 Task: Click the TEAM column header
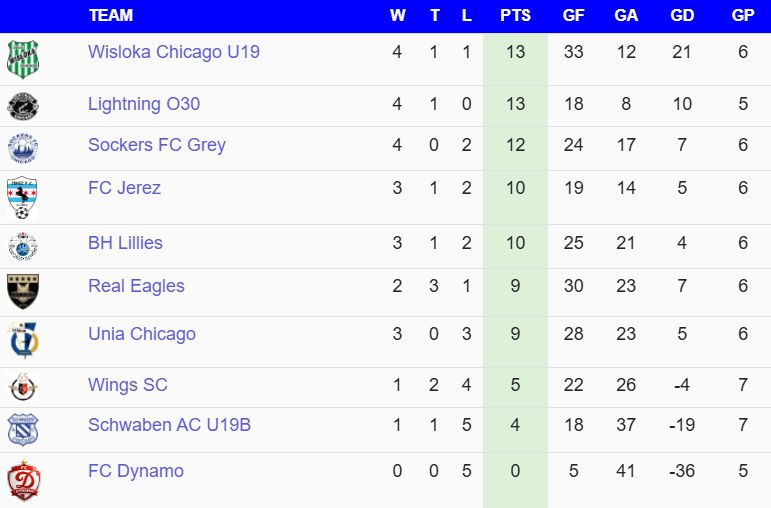click(x=111, y=16)
